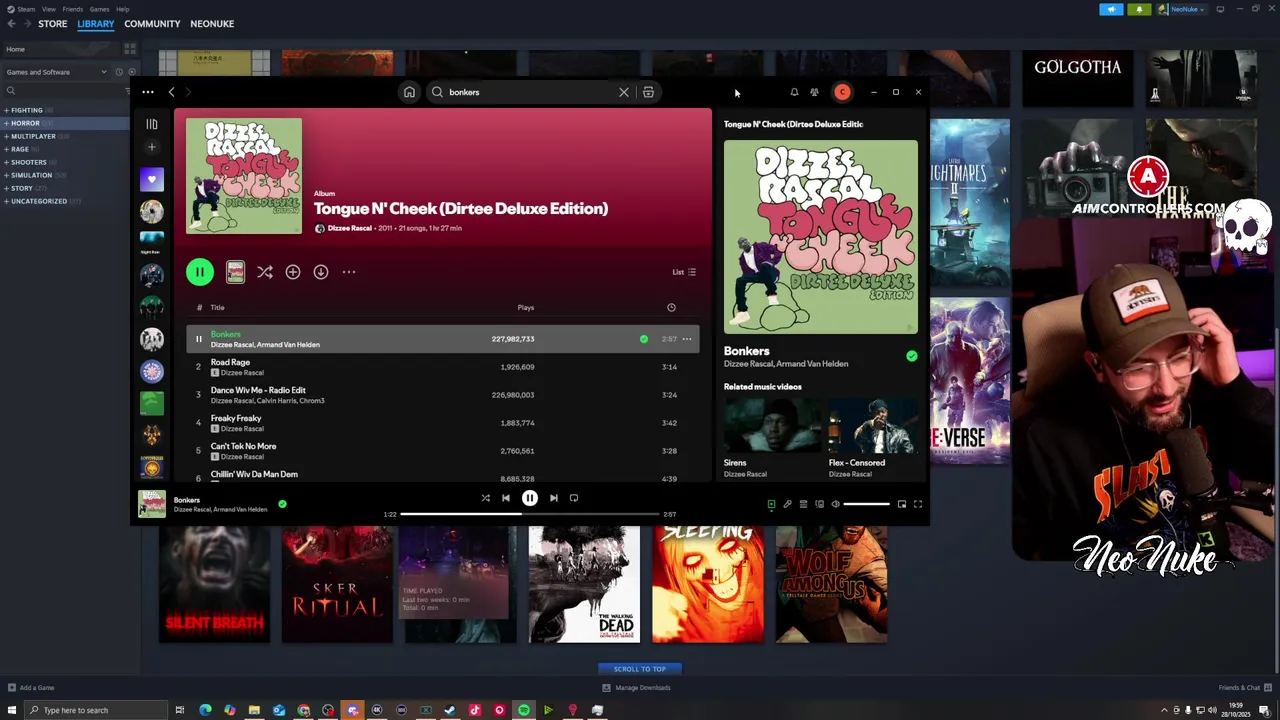This screenshot has width=1280, height=720.
Task: Open Spotify Friend Activity icon
Action: [x=814, y=92]
